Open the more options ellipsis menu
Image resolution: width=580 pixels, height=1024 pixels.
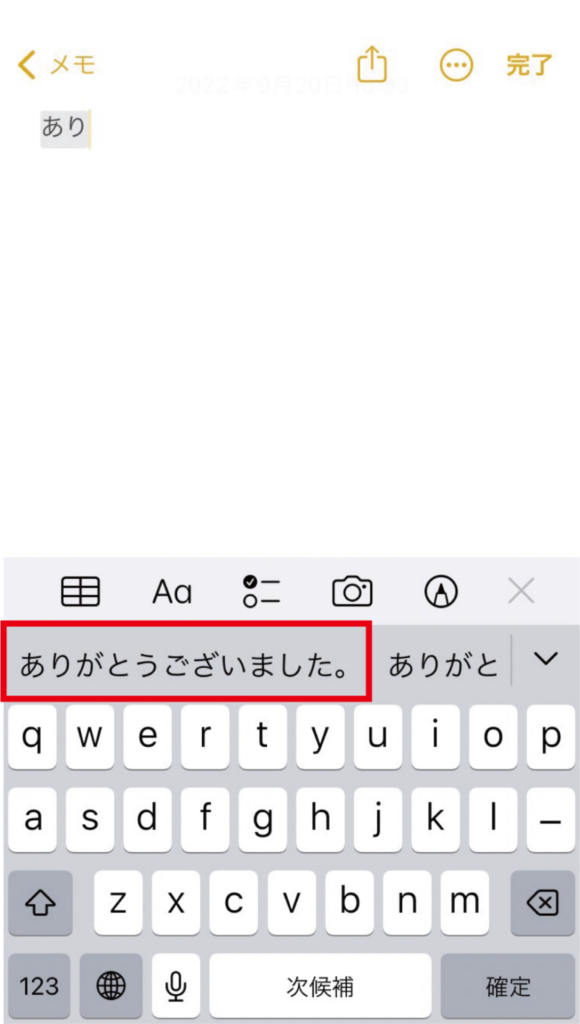456,65
